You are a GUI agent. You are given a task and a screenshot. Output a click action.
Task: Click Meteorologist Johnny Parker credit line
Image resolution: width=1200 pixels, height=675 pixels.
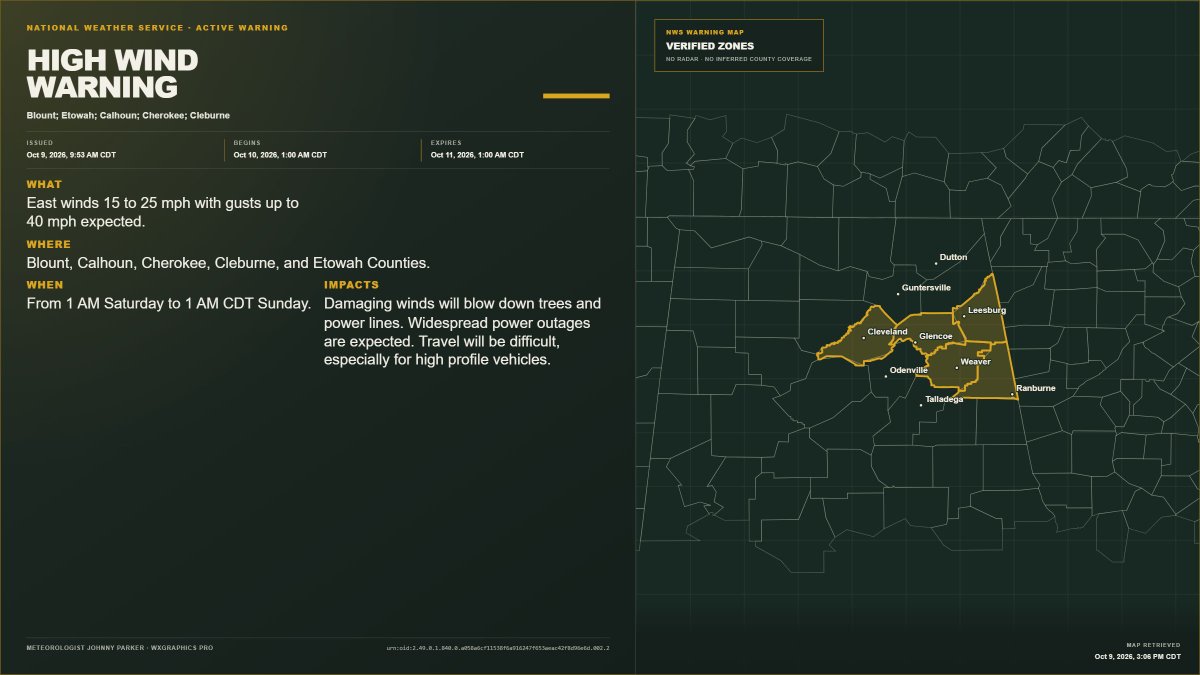point(120,648)
